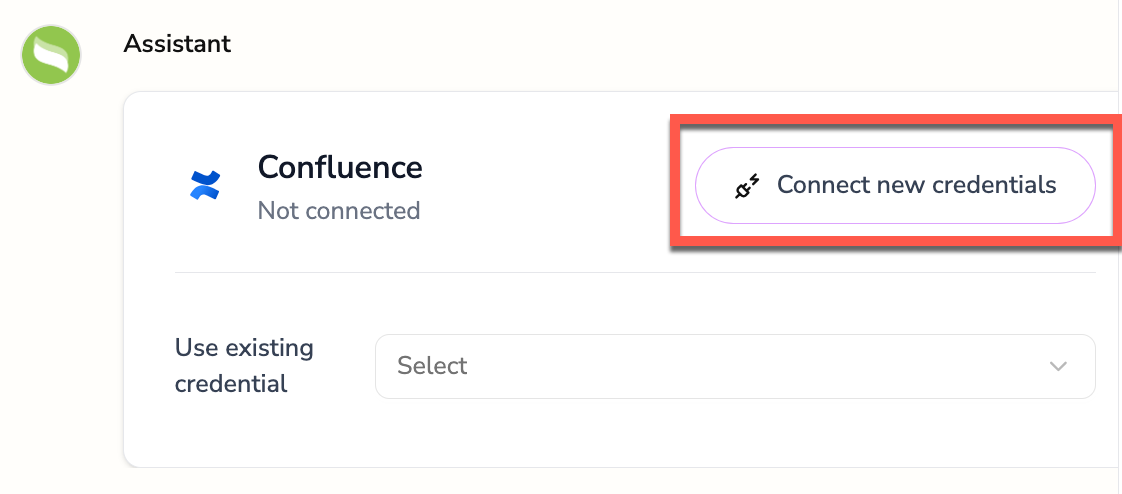1122x494 pixels.
Task: Click the "Not connected" status text
Action: [x=339, y=211]
